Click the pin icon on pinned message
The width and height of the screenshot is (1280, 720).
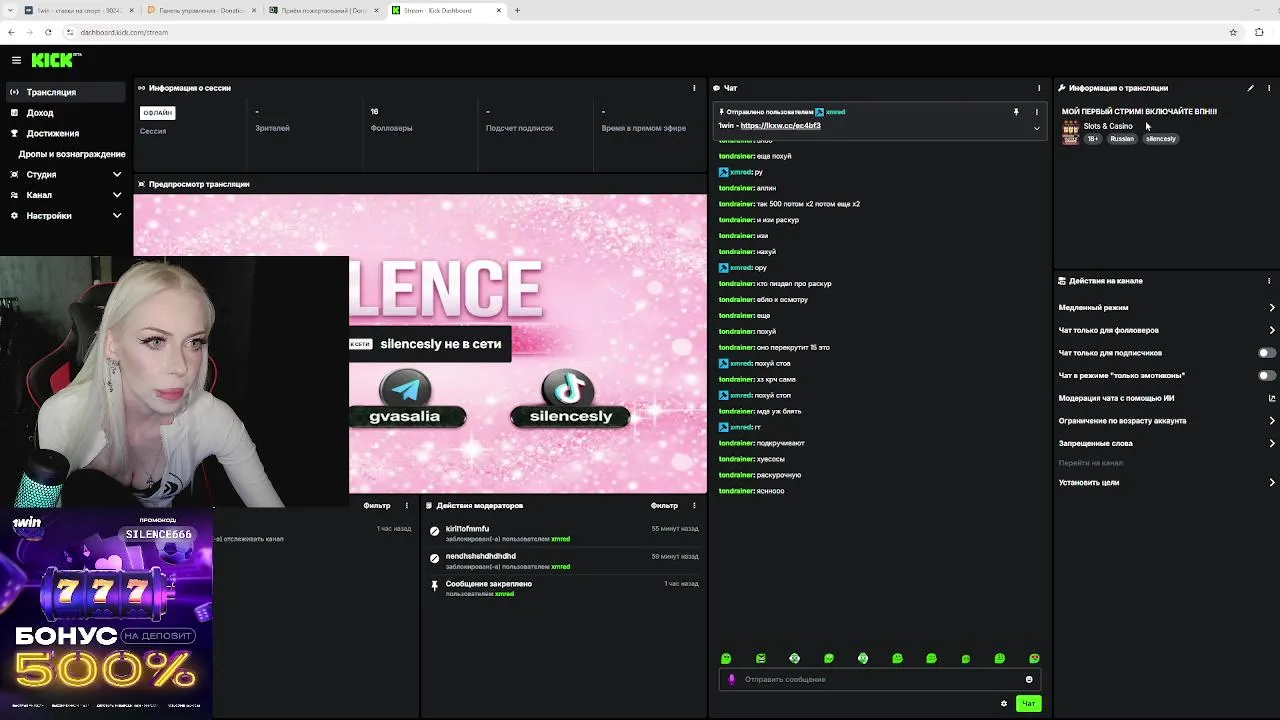point(1016,112)
